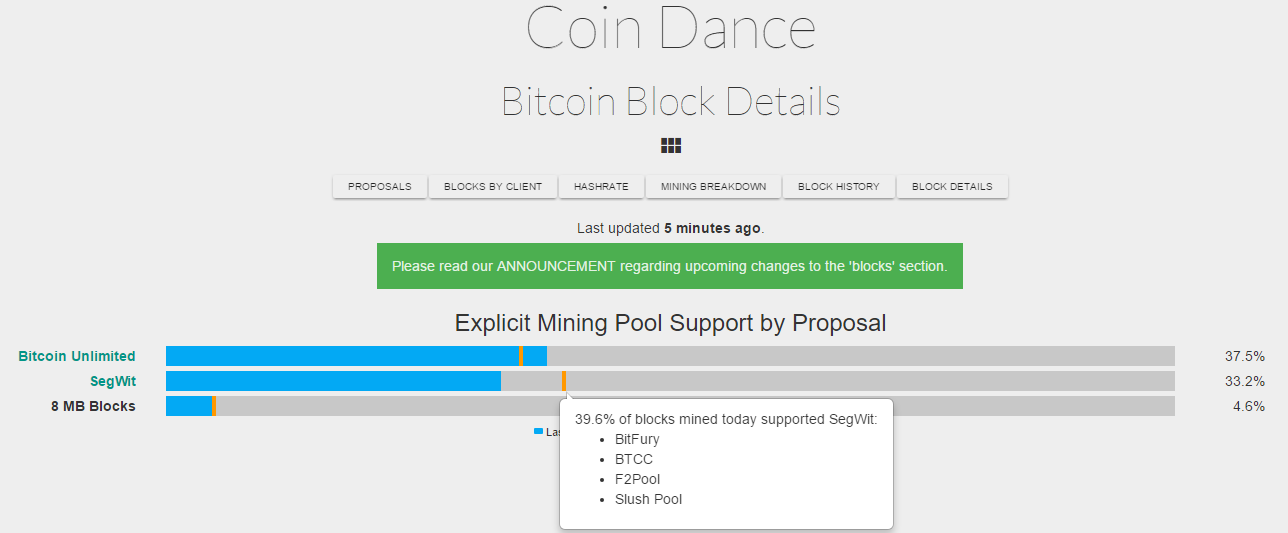The height and width of the screenshot is (533, 1288).
Task: Click the blue portion of the SegWit bar
Action: tap(333, 381)
